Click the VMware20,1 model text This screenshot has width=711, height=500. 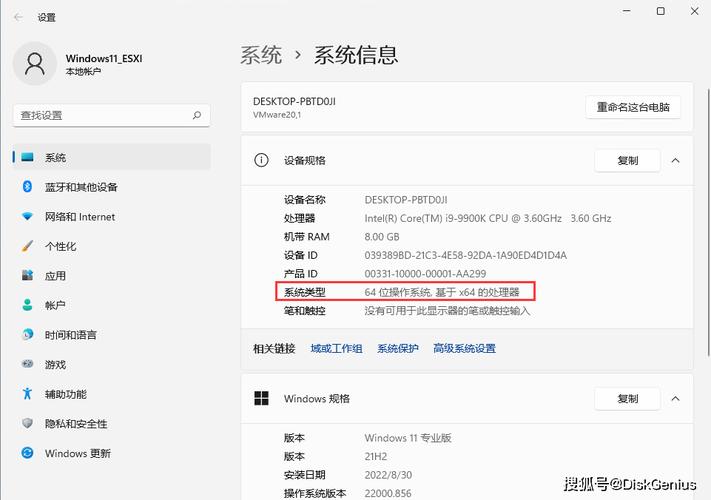(x=277, y=115)
